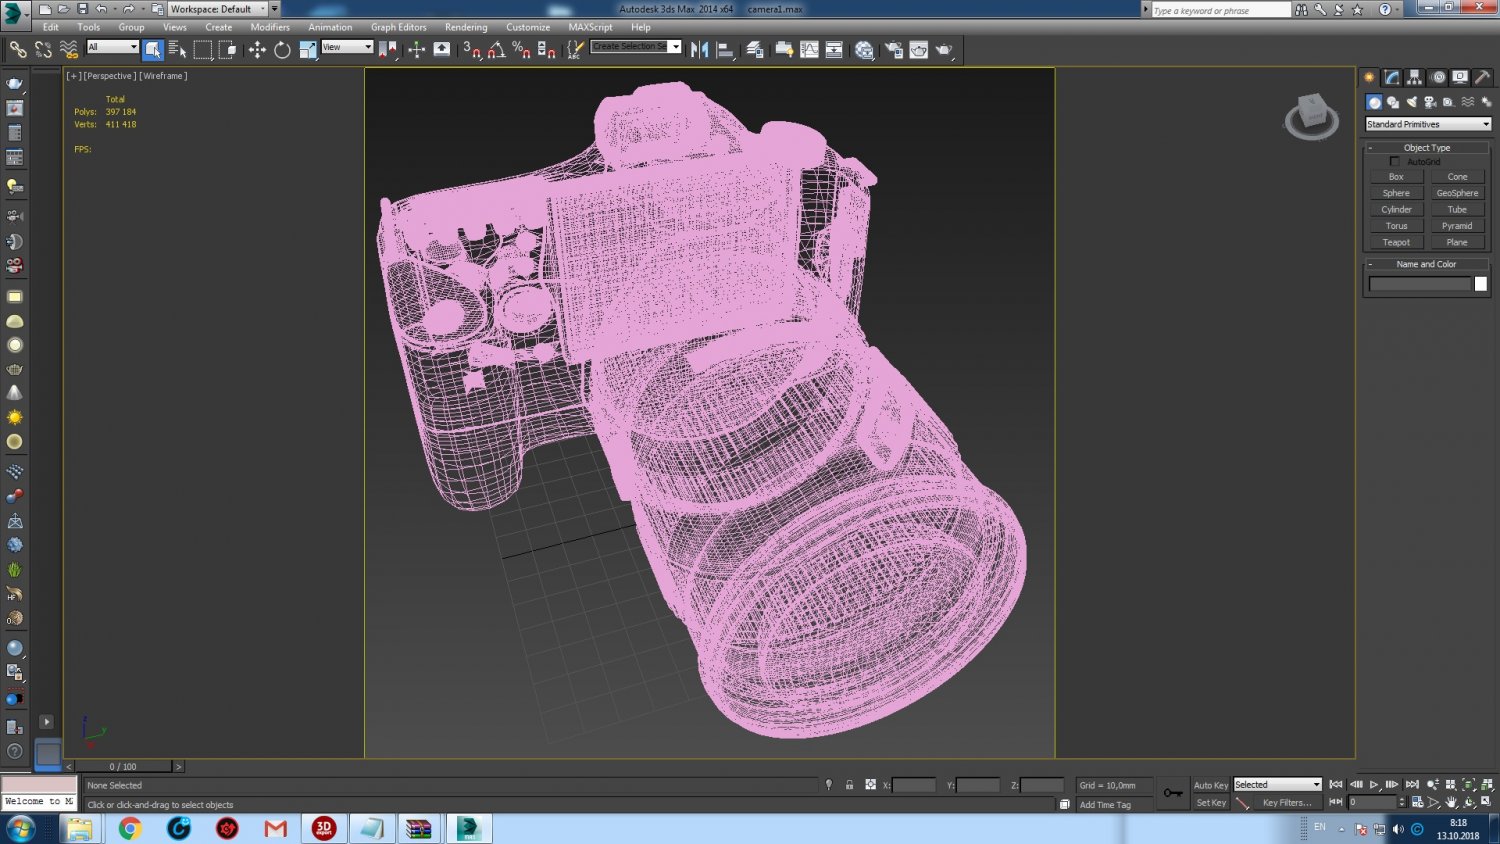Click the Render Production teapot icon
Viewport: 1500px width, 844px height.
coord(944,49)
